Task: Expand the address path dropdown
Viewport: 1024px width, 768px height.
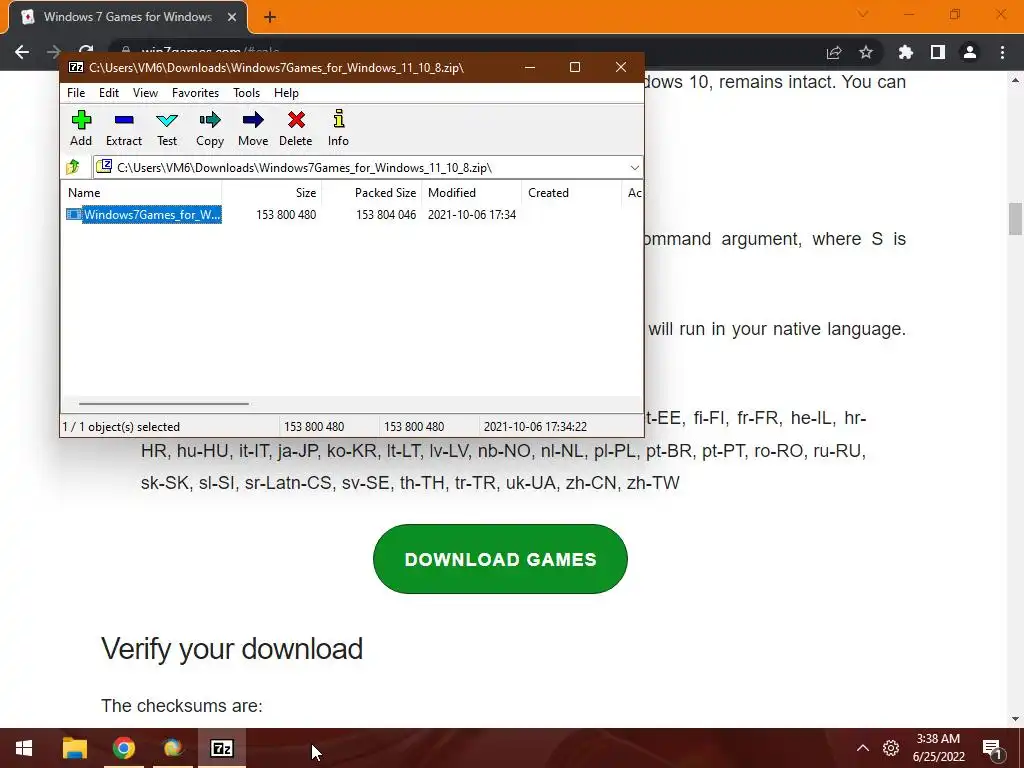Action: (634, 168)
